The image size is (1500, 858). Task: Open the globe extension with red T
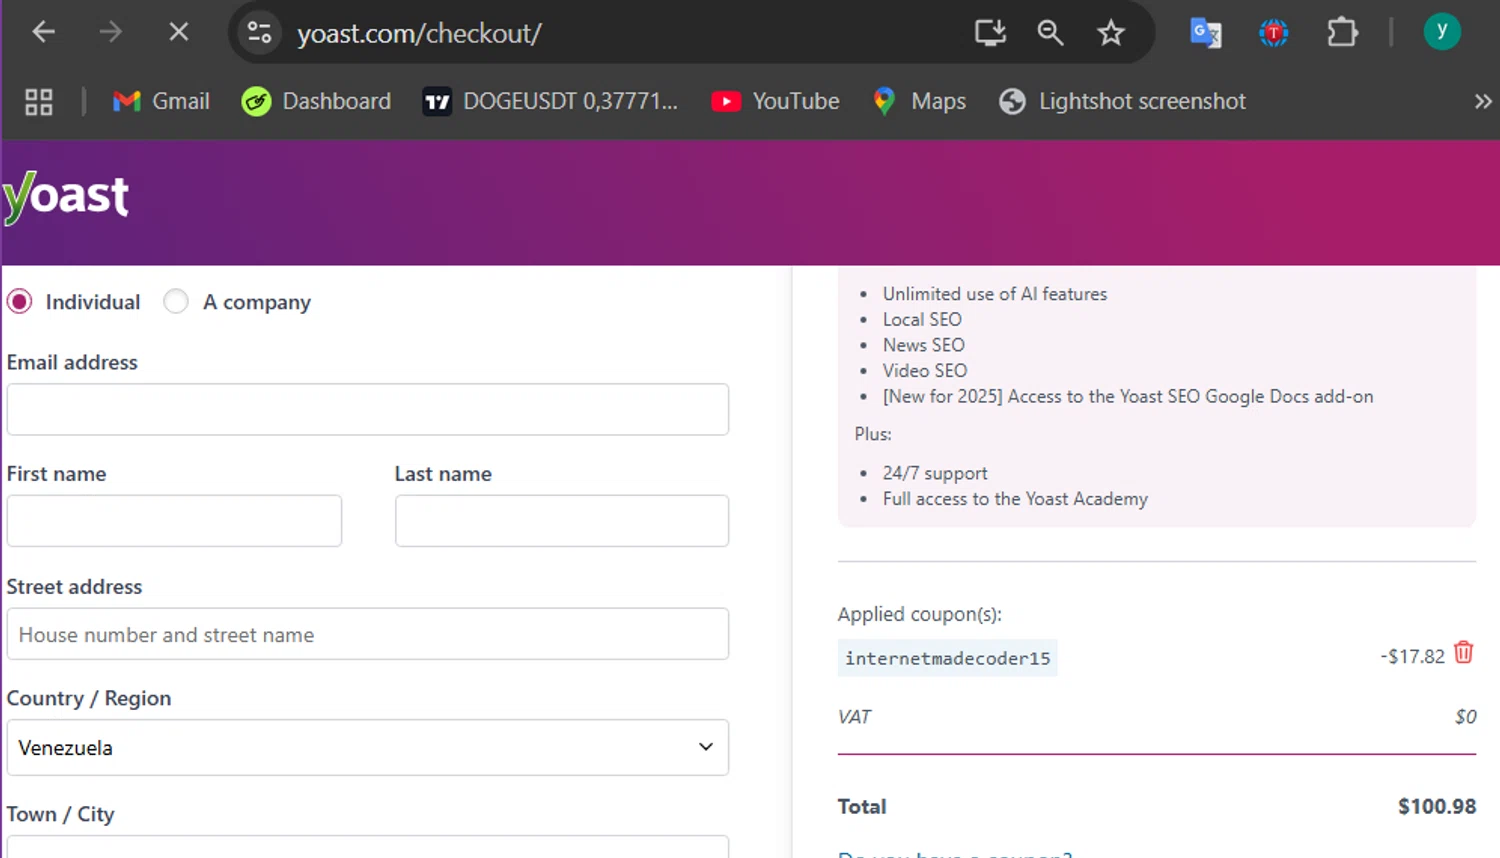[1273, 33]
